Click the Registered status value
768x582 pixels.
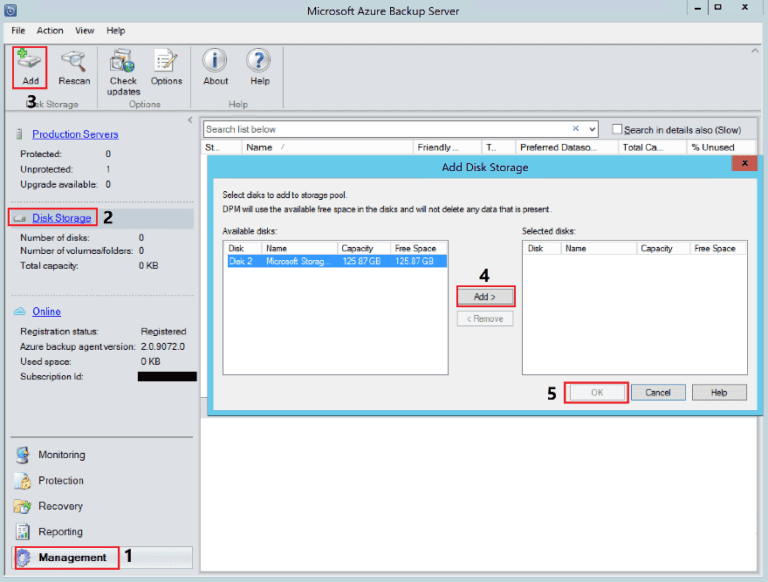164,332
